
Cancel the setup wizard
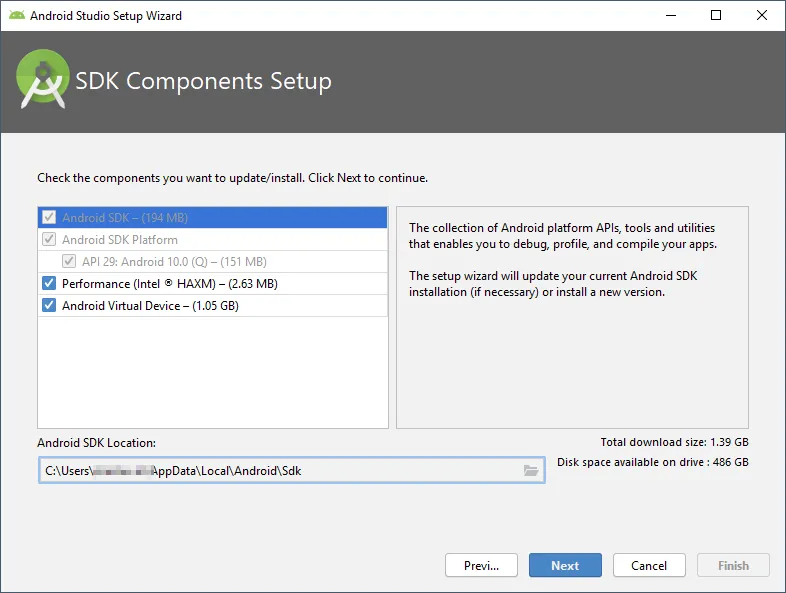[649, 565]
